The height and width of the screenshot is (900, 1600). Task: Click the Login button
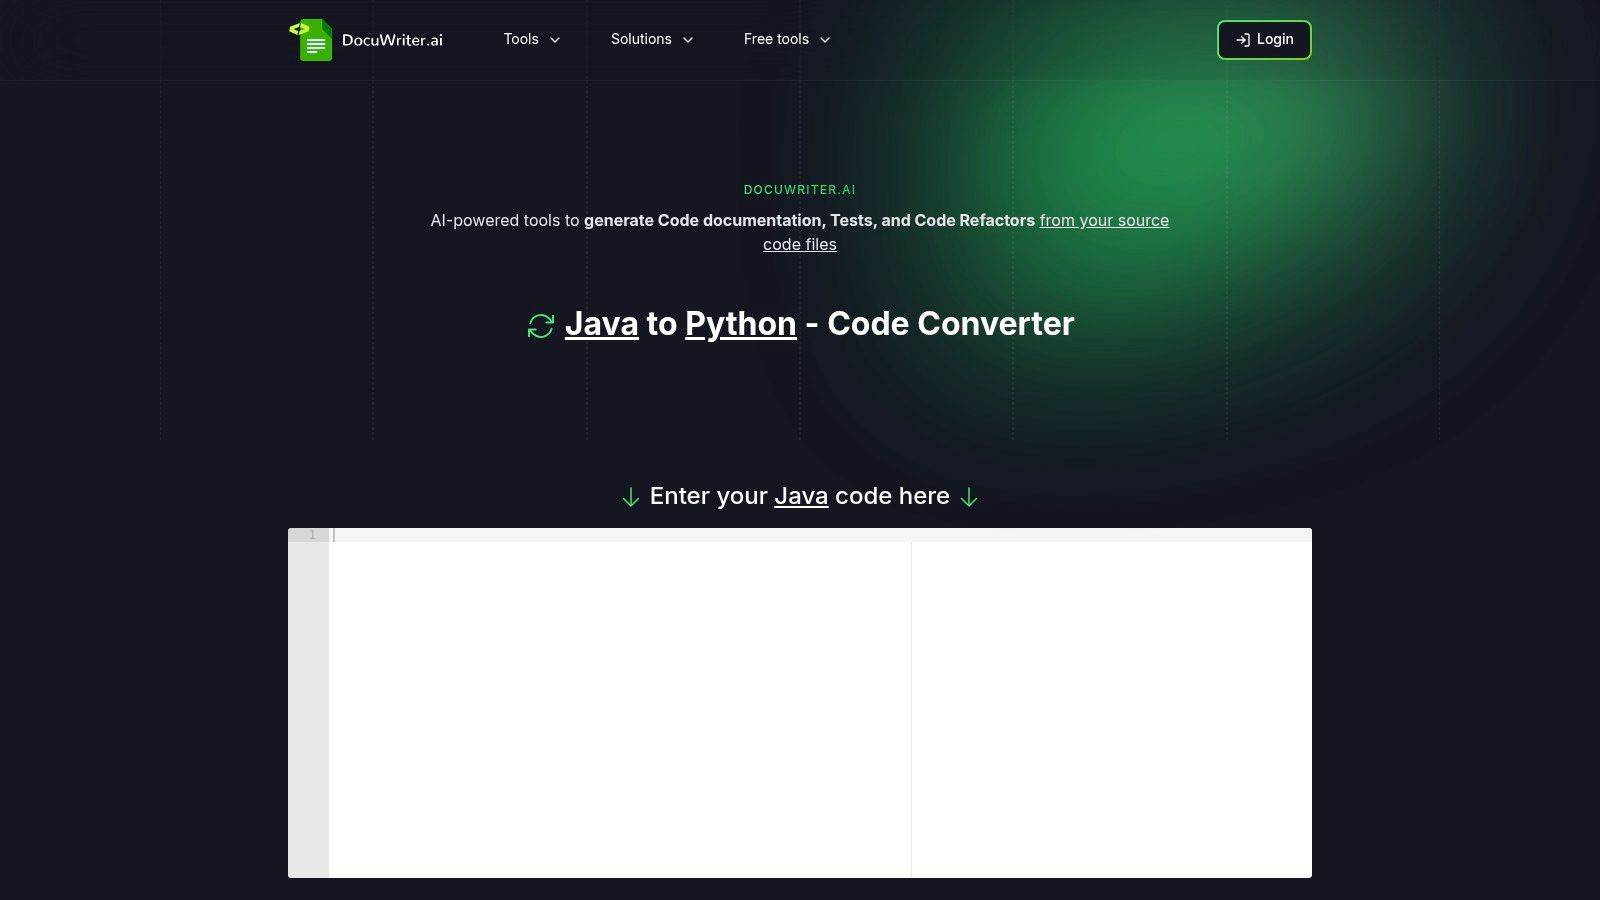coord(1264,40)
